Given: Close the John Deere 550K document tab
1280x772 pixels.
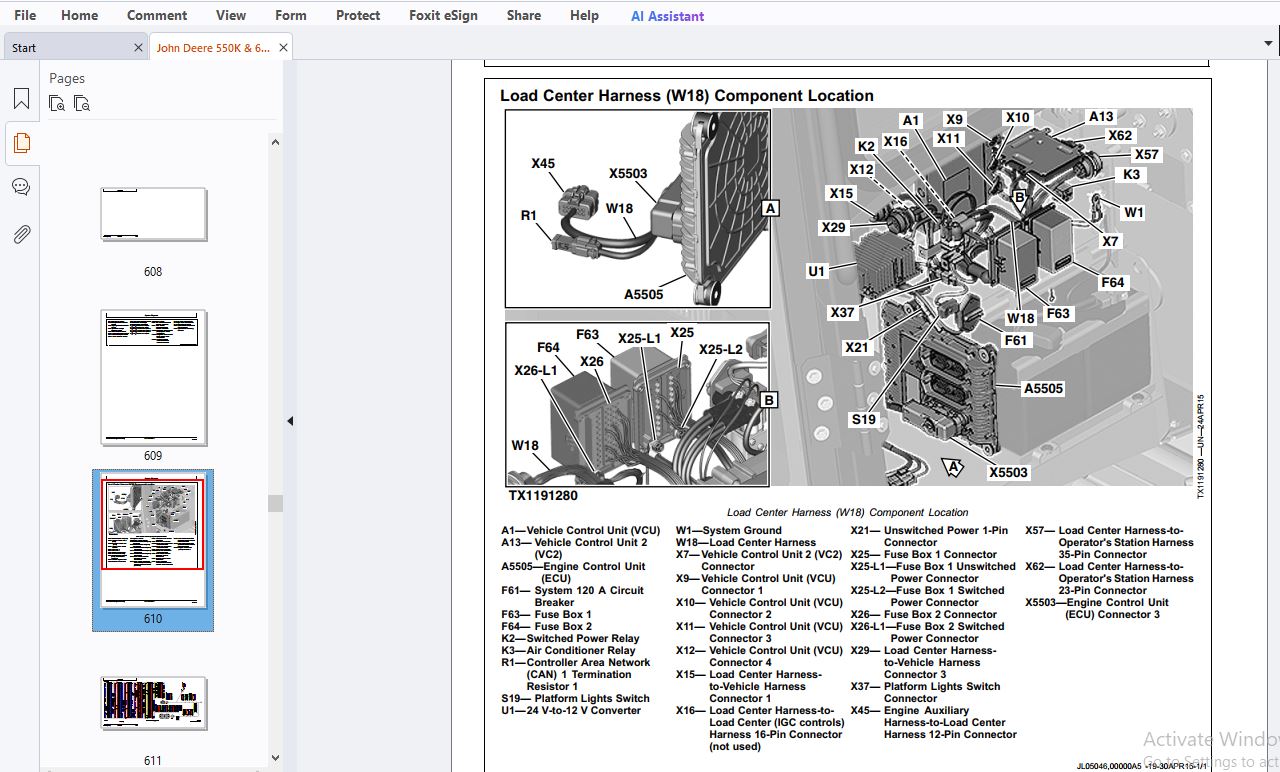Looking at the screenshot, I should tap(283, 47).
